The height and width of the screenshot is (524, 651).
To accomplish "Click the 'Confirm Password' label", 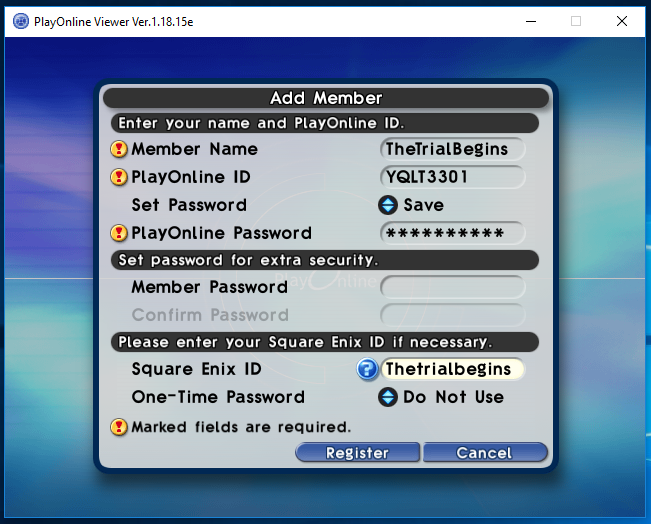I will 210,315.
